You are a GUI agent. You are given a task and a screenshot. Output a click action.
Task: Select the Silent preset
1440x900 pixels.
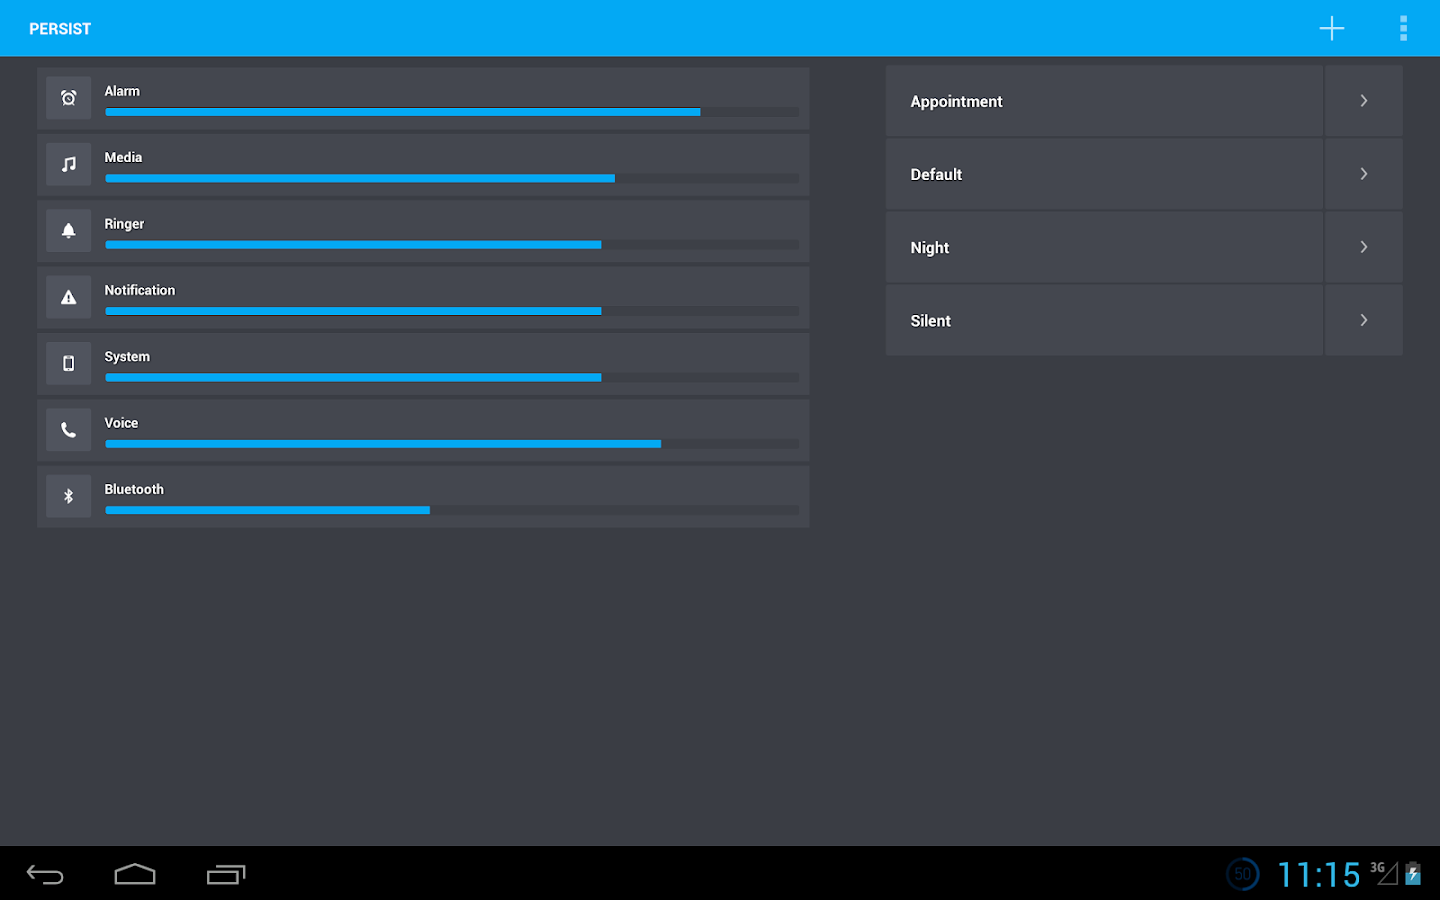[x=1104, y=320]
